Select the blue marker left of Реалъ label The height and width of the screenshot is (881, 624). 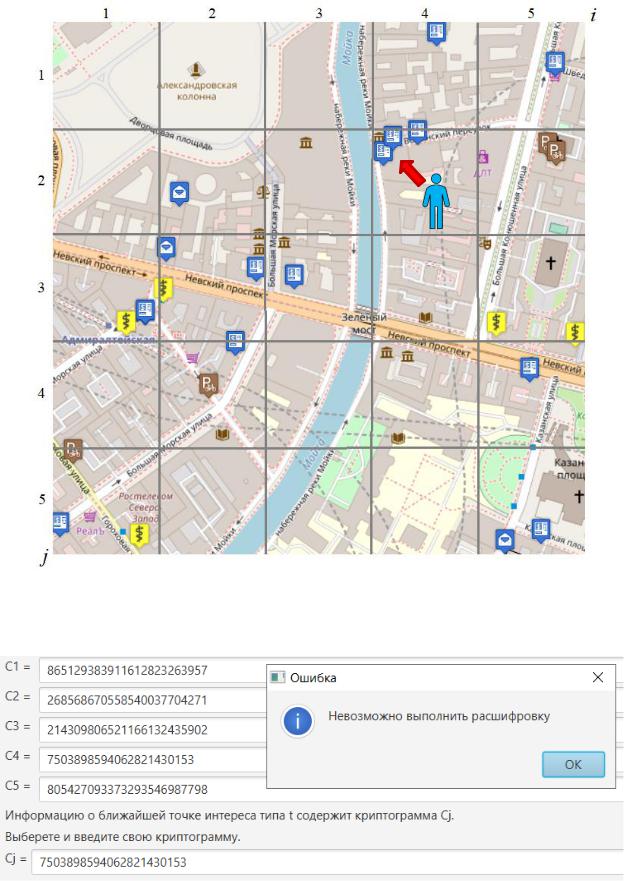[x=61, y=523]
